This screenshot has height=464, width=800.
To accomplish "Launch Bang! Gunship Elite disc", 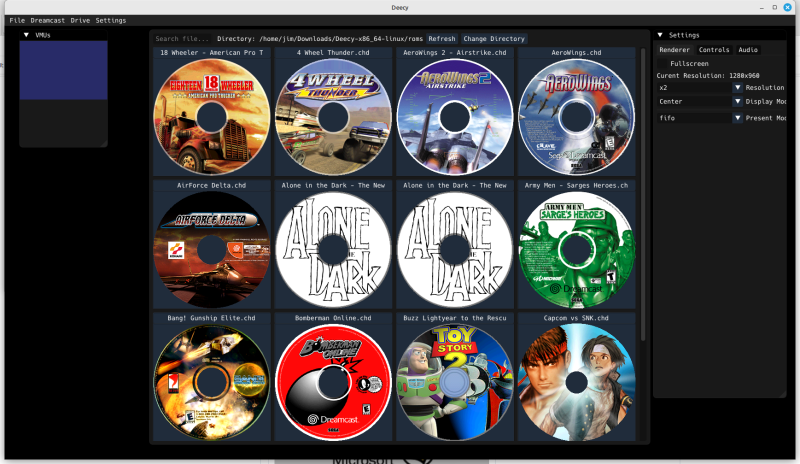I will click(x=212, y=382).
